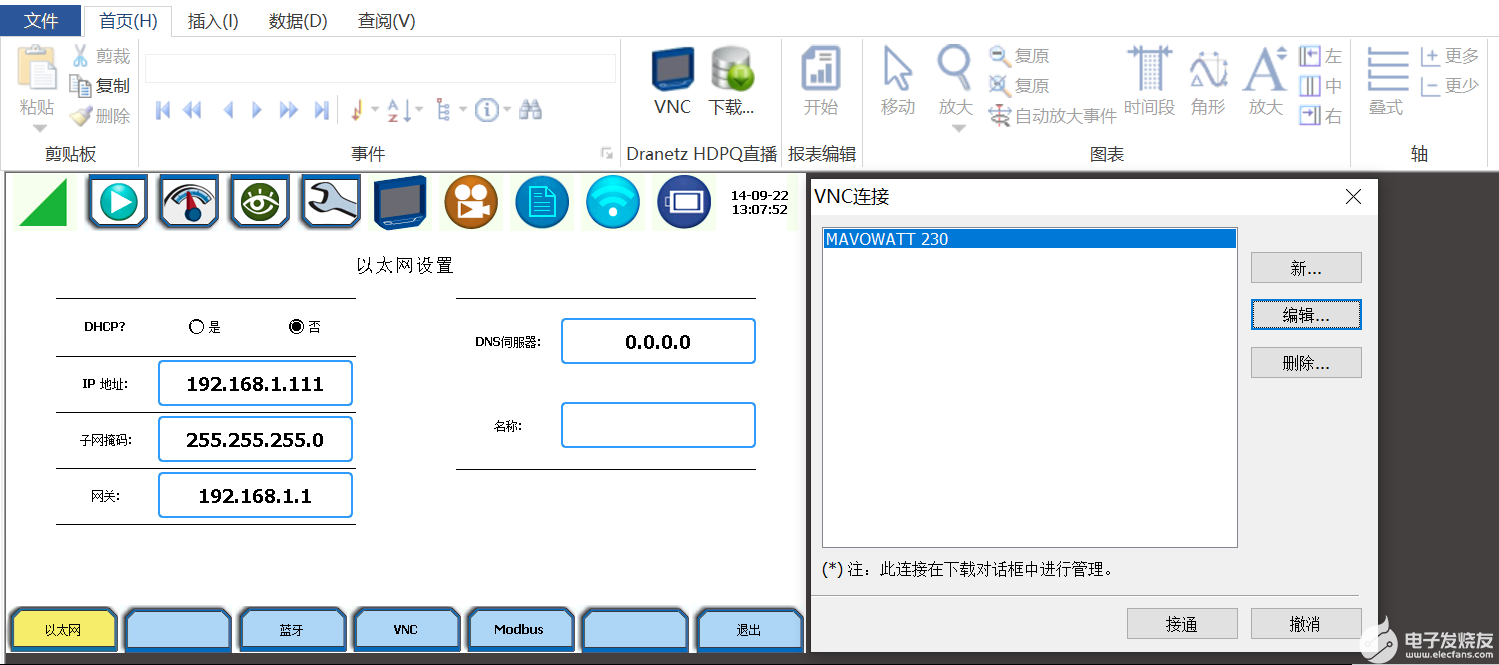Click the Wi-Fi wireless status icon
Screen dimensions: 1499x665
pyautogui.click(x=613, y=202)
